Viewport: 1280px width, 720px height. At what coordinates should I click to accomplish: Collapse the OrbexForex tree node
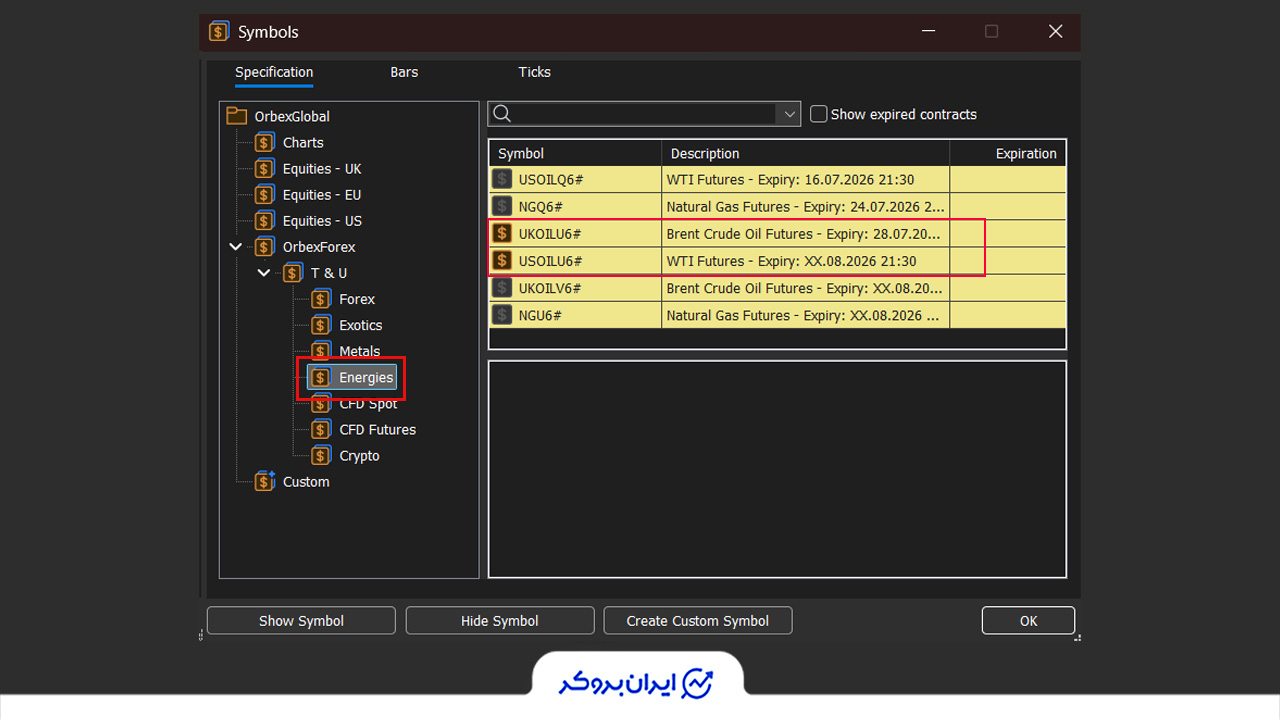[x=235, y=247]
